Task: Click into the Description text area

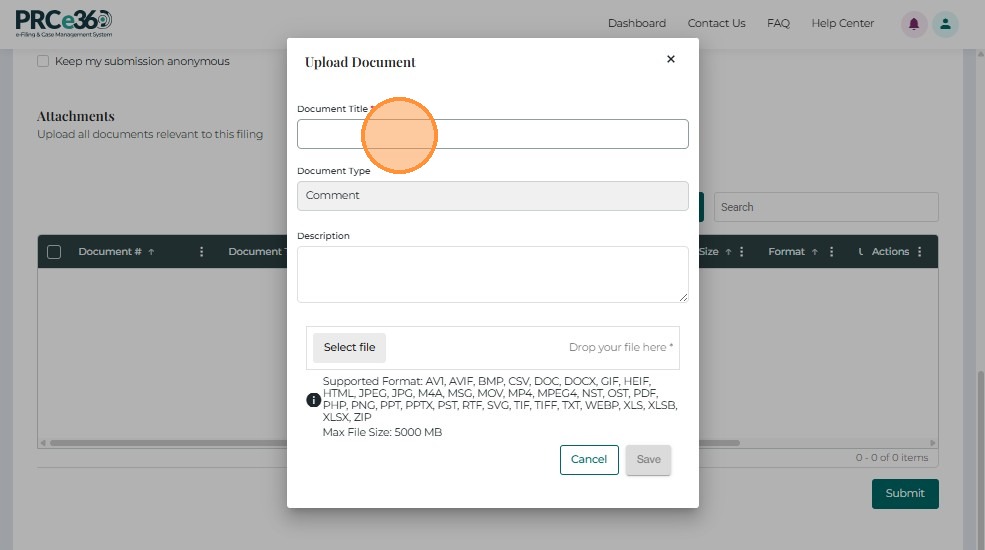Action: (492, 274)
